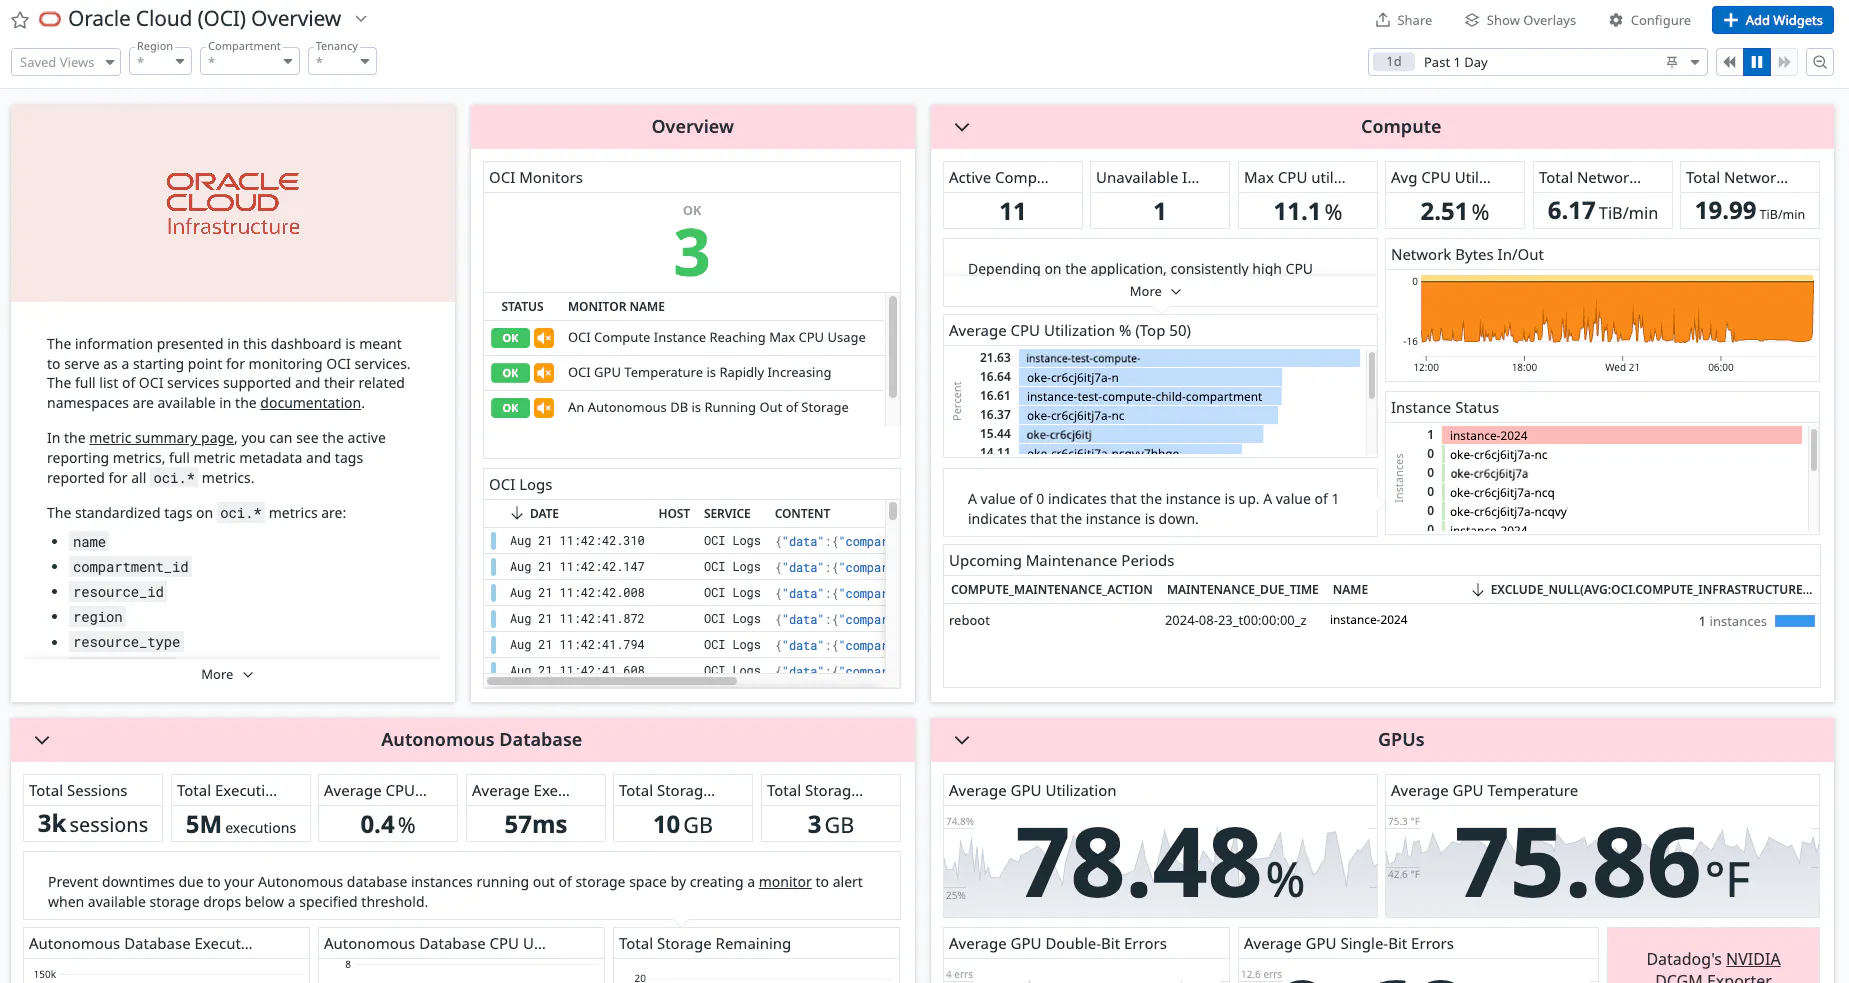Open the Region filter dropdown
This screenshot has height=983, width=1849.
pyautogui.click(x=161, y=62)
